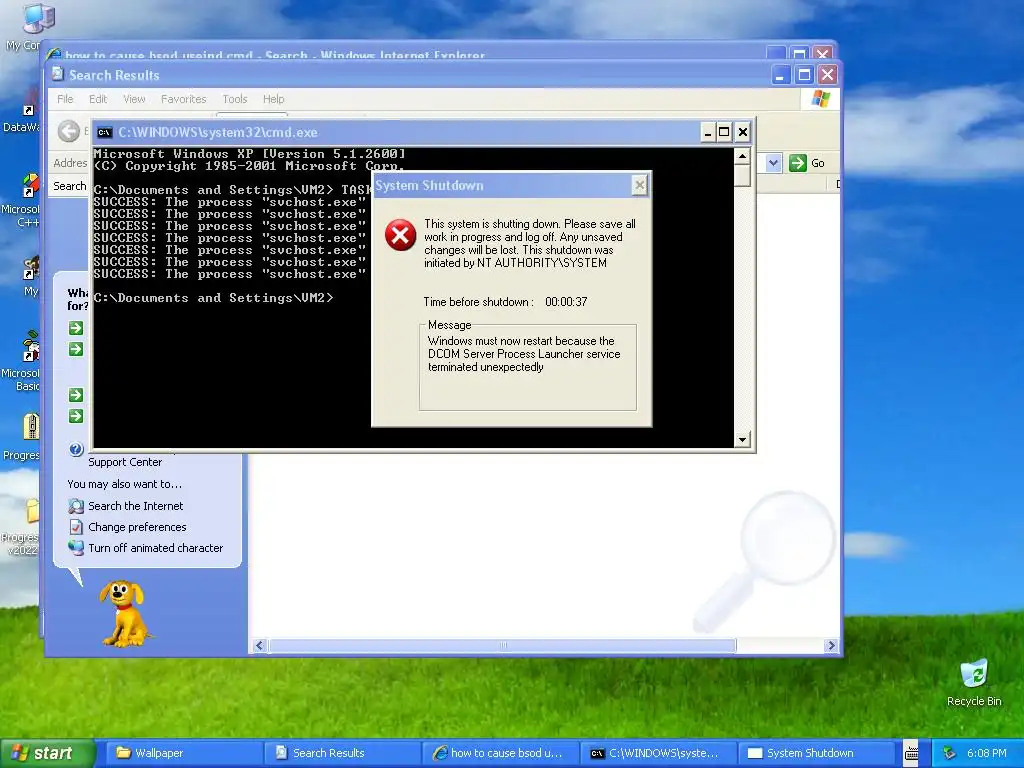Open the Recycle Bin on the desktop

974,683
